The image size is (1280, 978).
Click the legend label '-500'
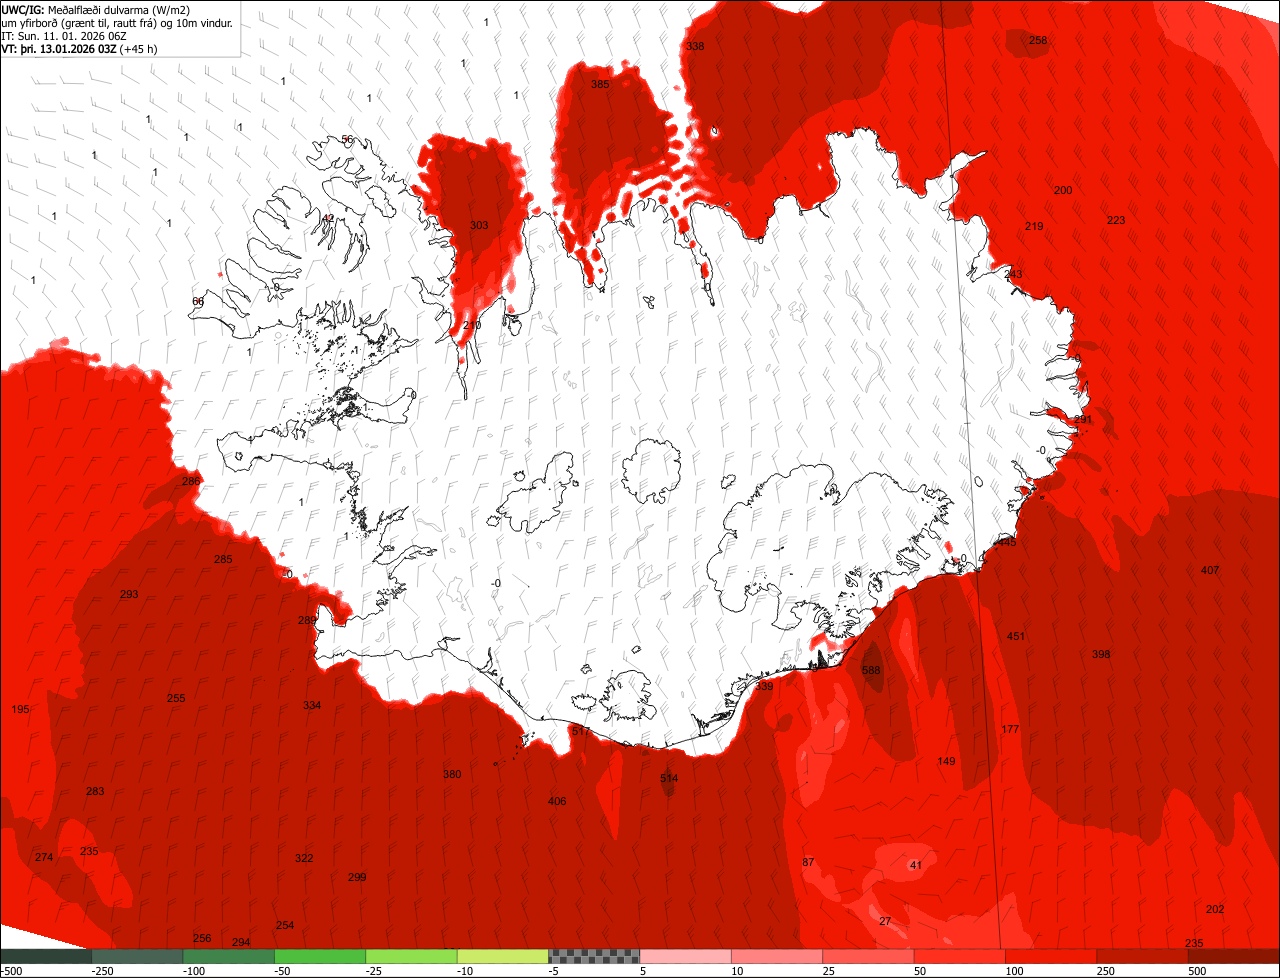click(x=12, y=971)
